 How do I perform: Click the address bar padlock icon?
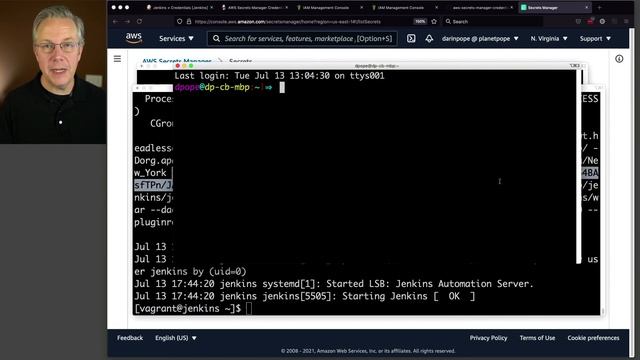(189, 21)
